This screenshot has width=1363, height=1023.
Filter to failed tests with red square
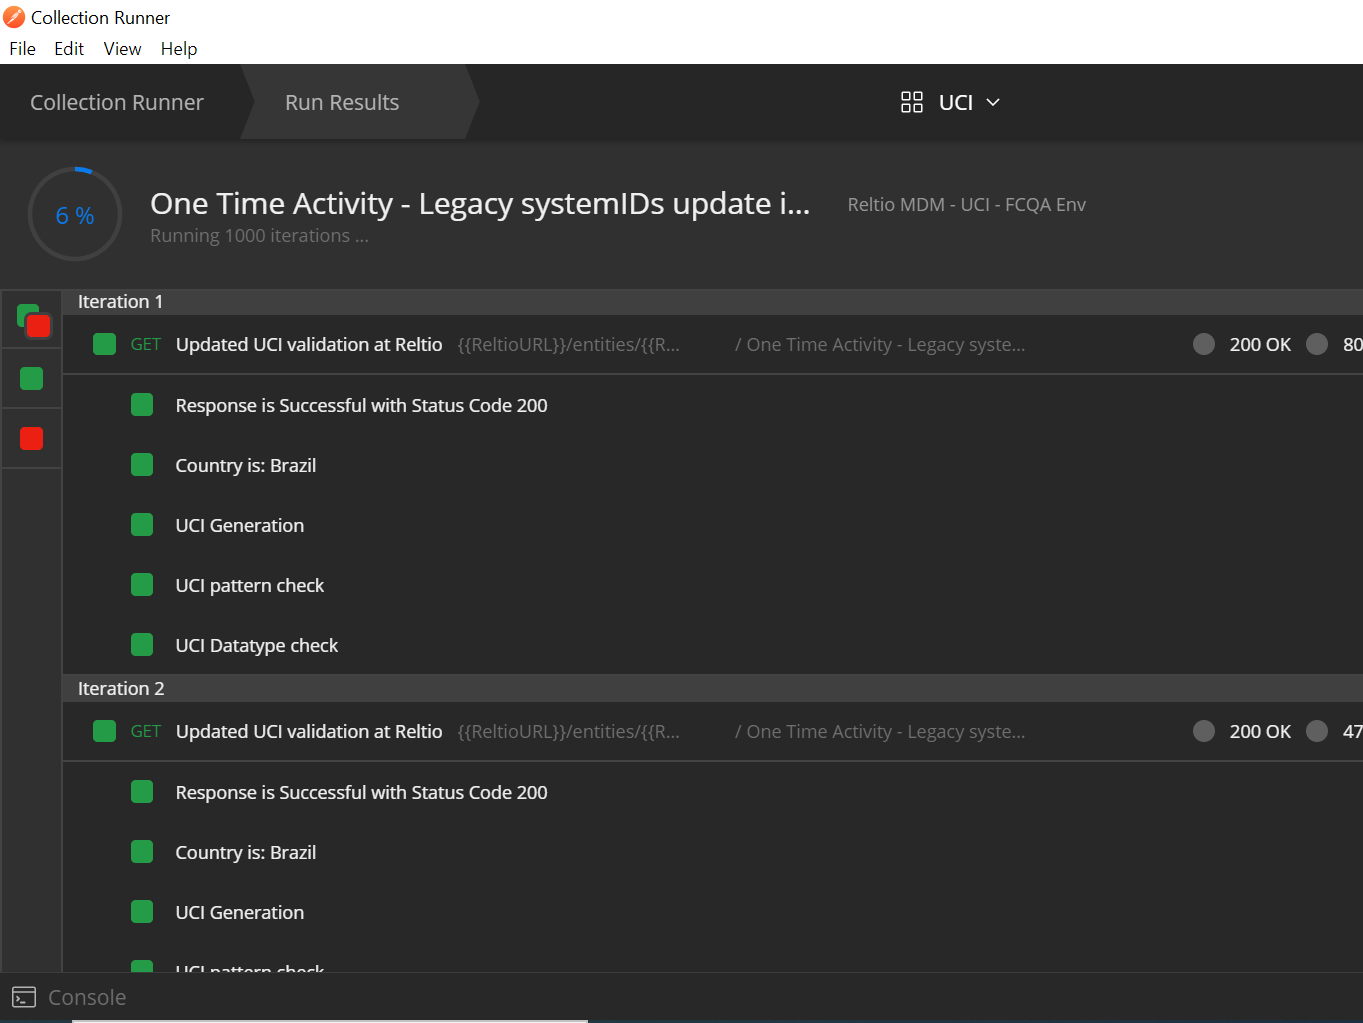click(x=32, y=438)
